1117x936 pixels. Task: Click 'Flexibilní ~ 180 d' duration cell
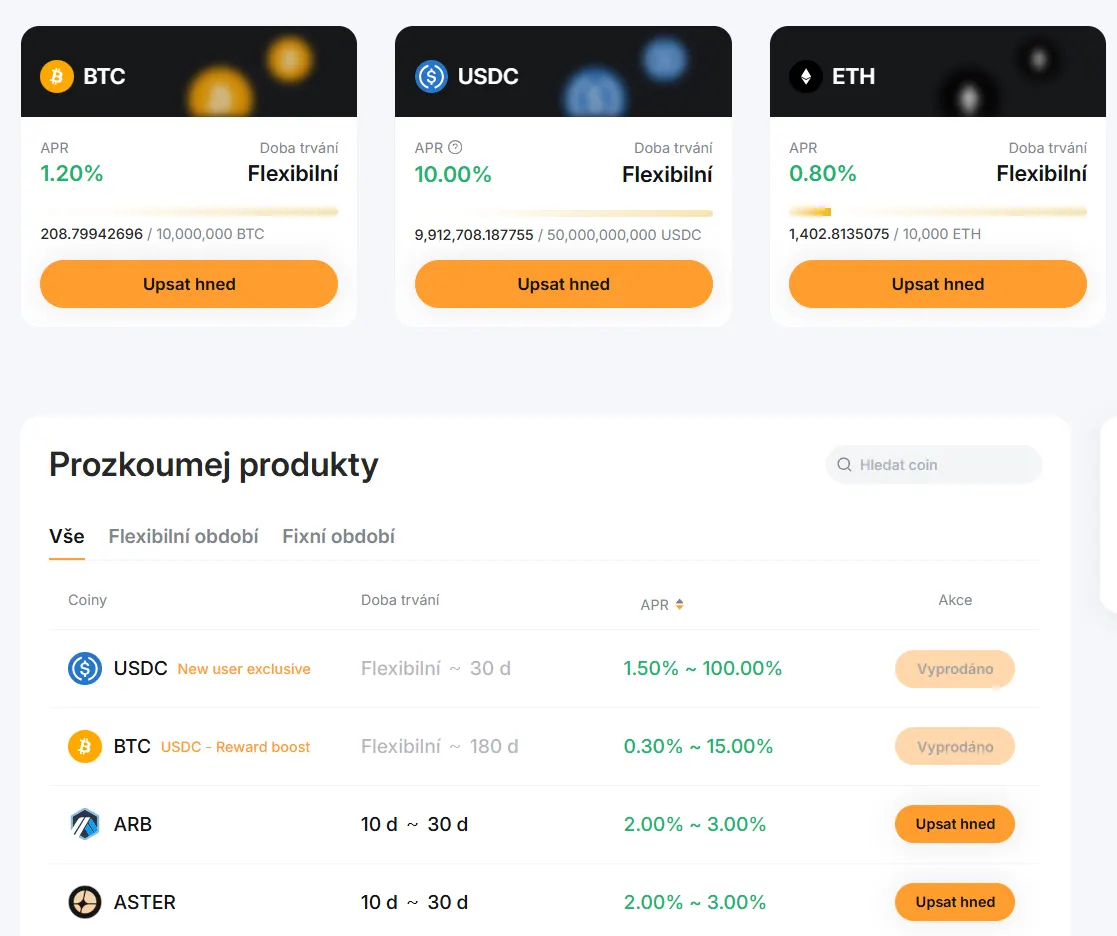(x=440, y=746)
